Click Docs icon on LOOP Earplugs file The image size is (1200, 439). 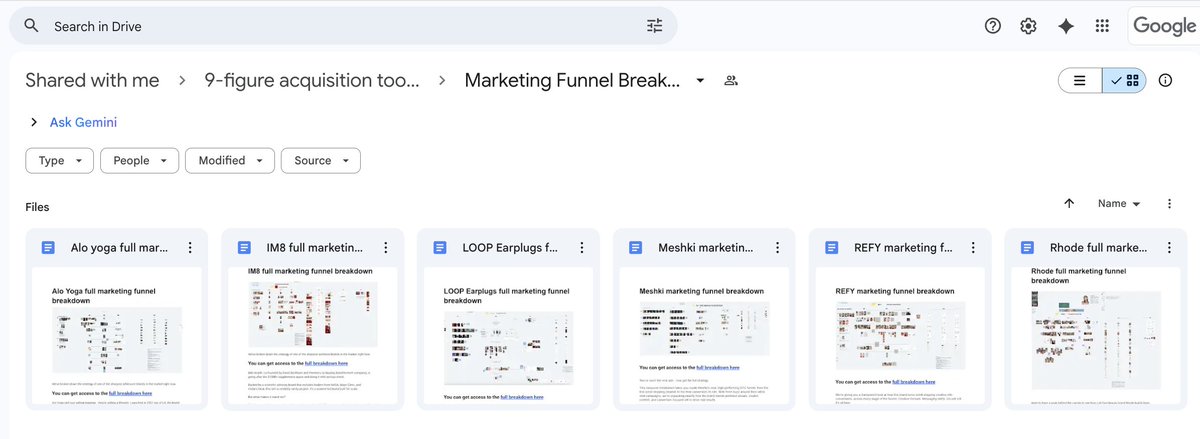pyautogui.click(x=440, y=248)
